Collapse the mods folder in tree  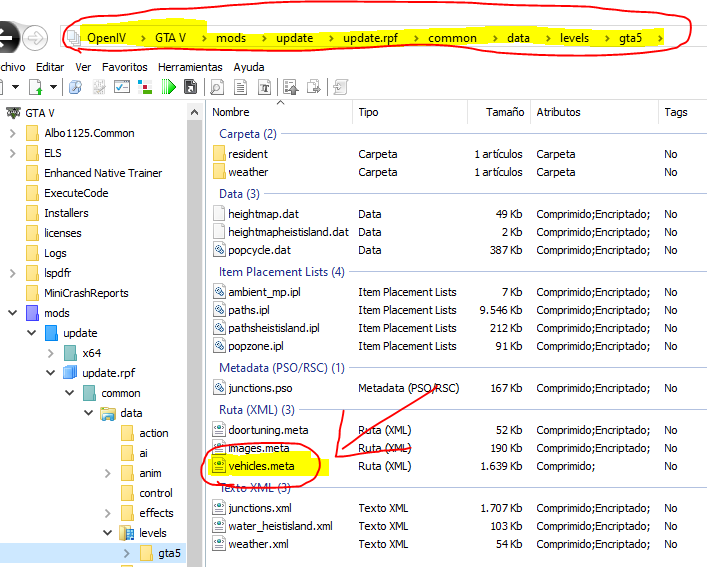[13, 313]
